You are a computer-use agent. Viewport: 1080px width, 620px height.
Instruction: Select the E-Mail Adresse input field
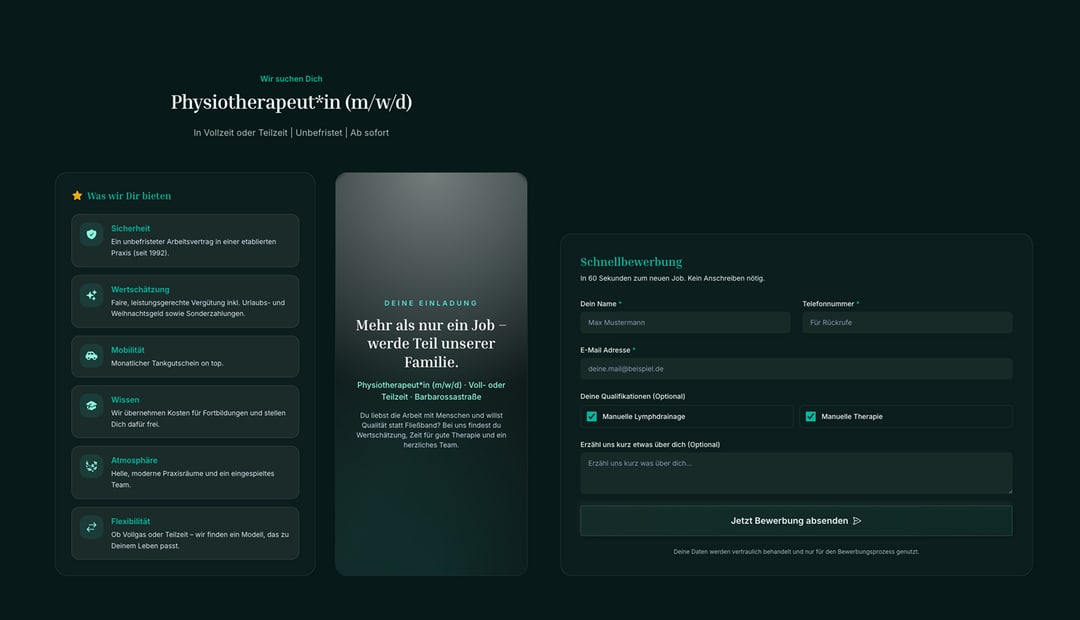pos(795,369)
